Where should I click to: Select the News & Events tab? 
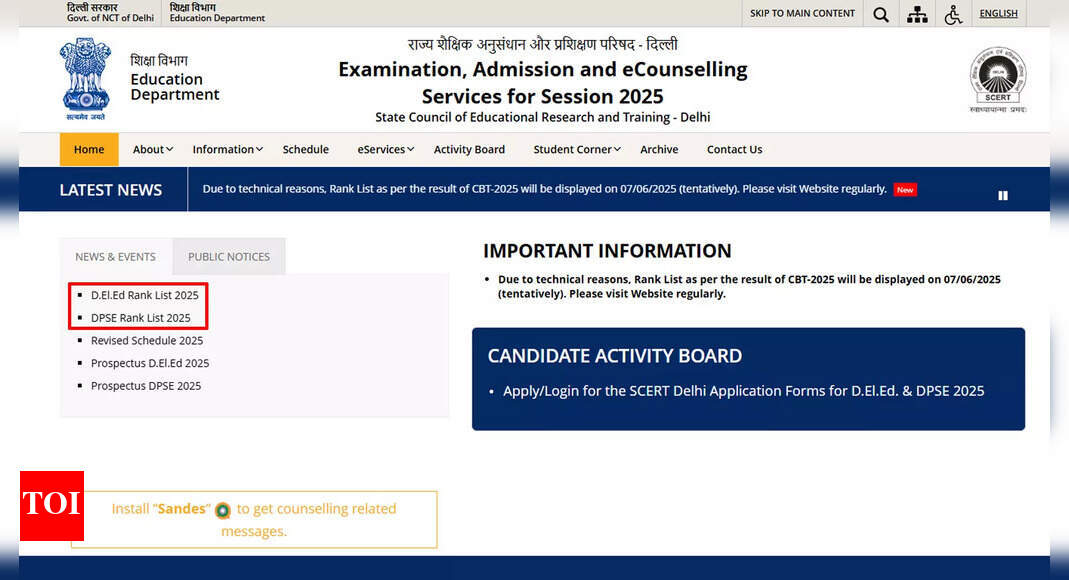coord(115,256)
